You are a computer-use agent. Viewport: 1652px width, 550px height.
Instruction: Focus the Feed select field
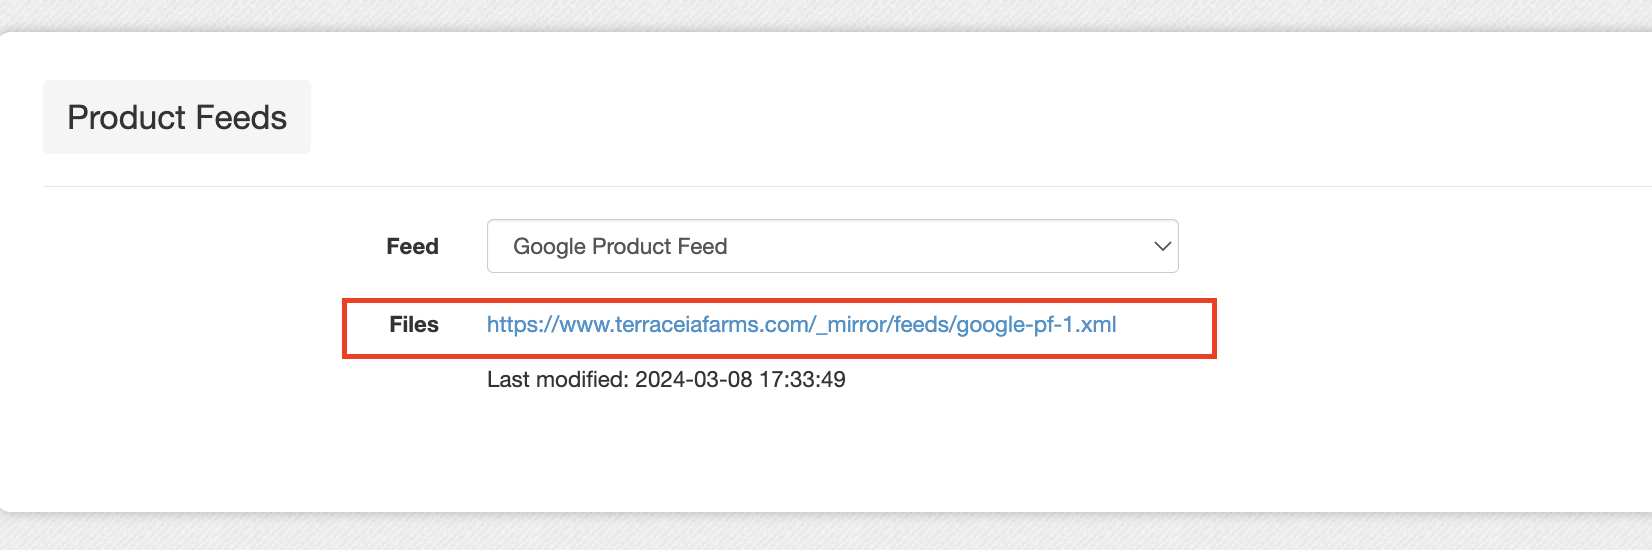832,246
